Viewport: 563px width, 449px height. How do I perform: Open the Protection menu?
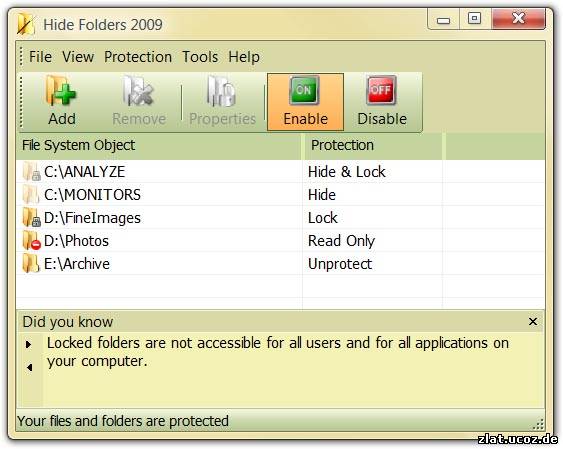[x=138, y=57]
